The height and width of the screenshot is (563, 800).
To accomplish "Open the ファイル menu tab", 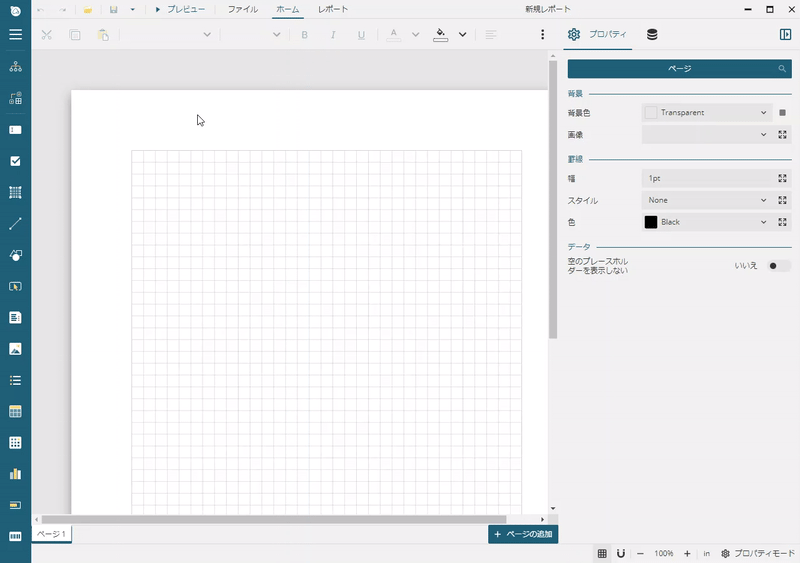I will point(243,9).
